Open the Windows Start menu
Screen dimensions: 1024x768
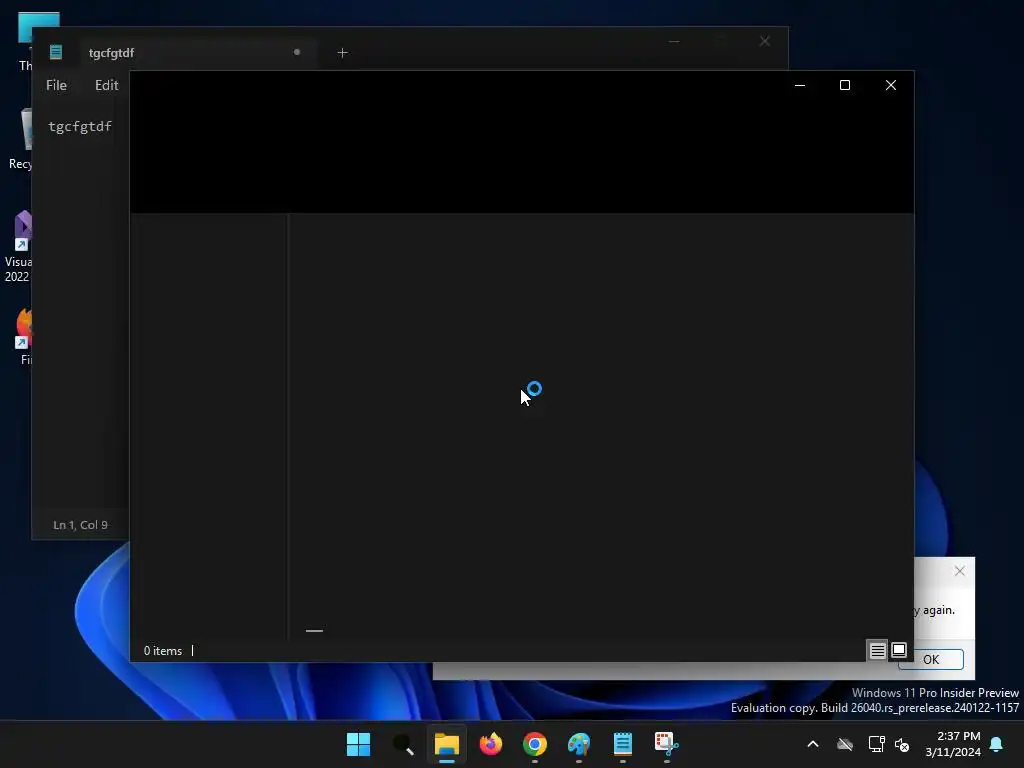tap(358, 744)
